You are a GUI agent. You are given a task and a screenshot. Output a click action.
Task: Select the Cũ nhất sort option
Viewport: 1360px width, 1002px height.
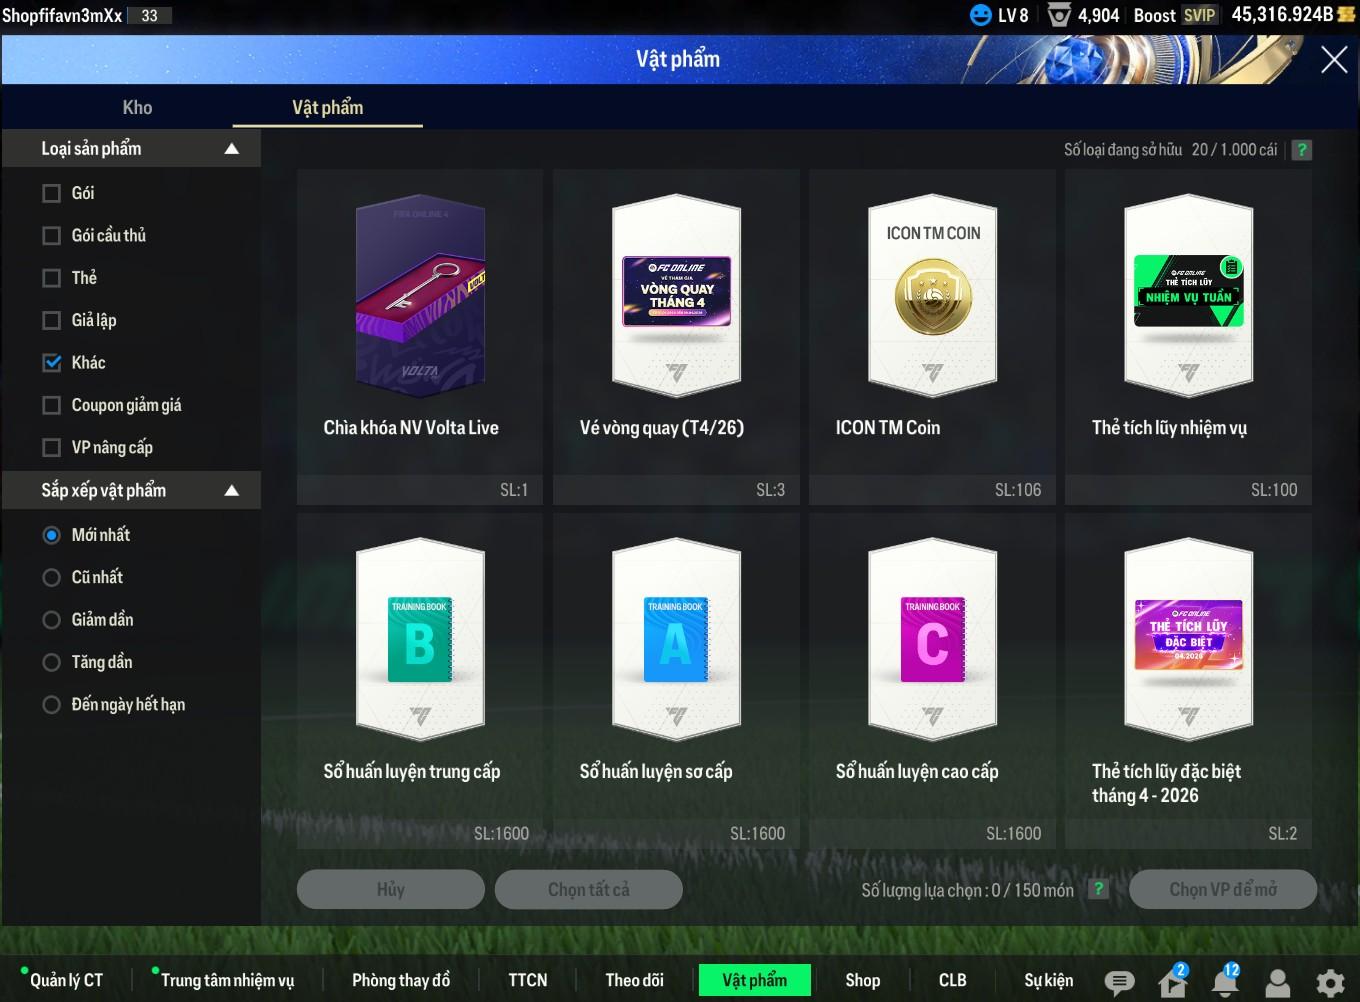coord(52,578)
